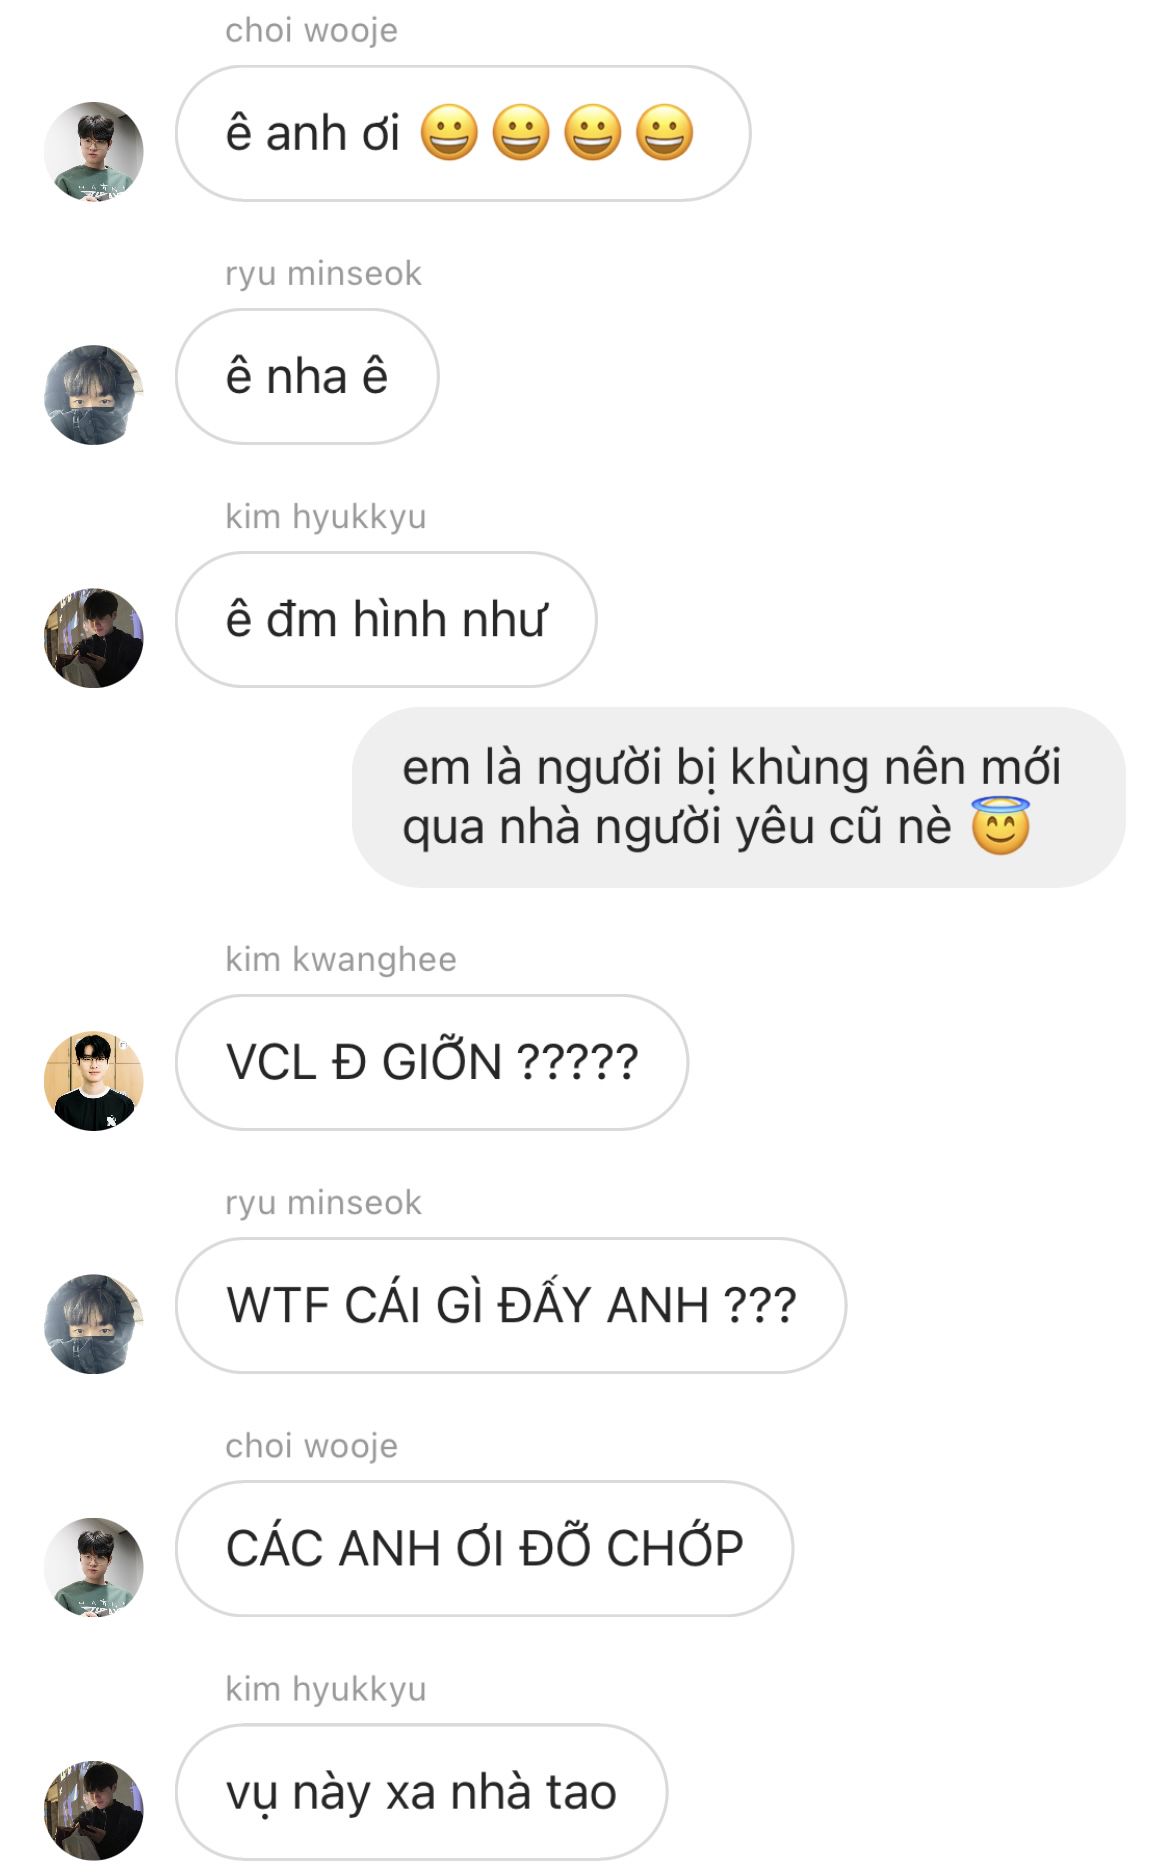Image resolution: width=1170 pixels, height=1875 pixels.
Task: Tap kim hyukkyu's avatar beside 'vụ này xa nhà tao'
Action: (94, 1809)
